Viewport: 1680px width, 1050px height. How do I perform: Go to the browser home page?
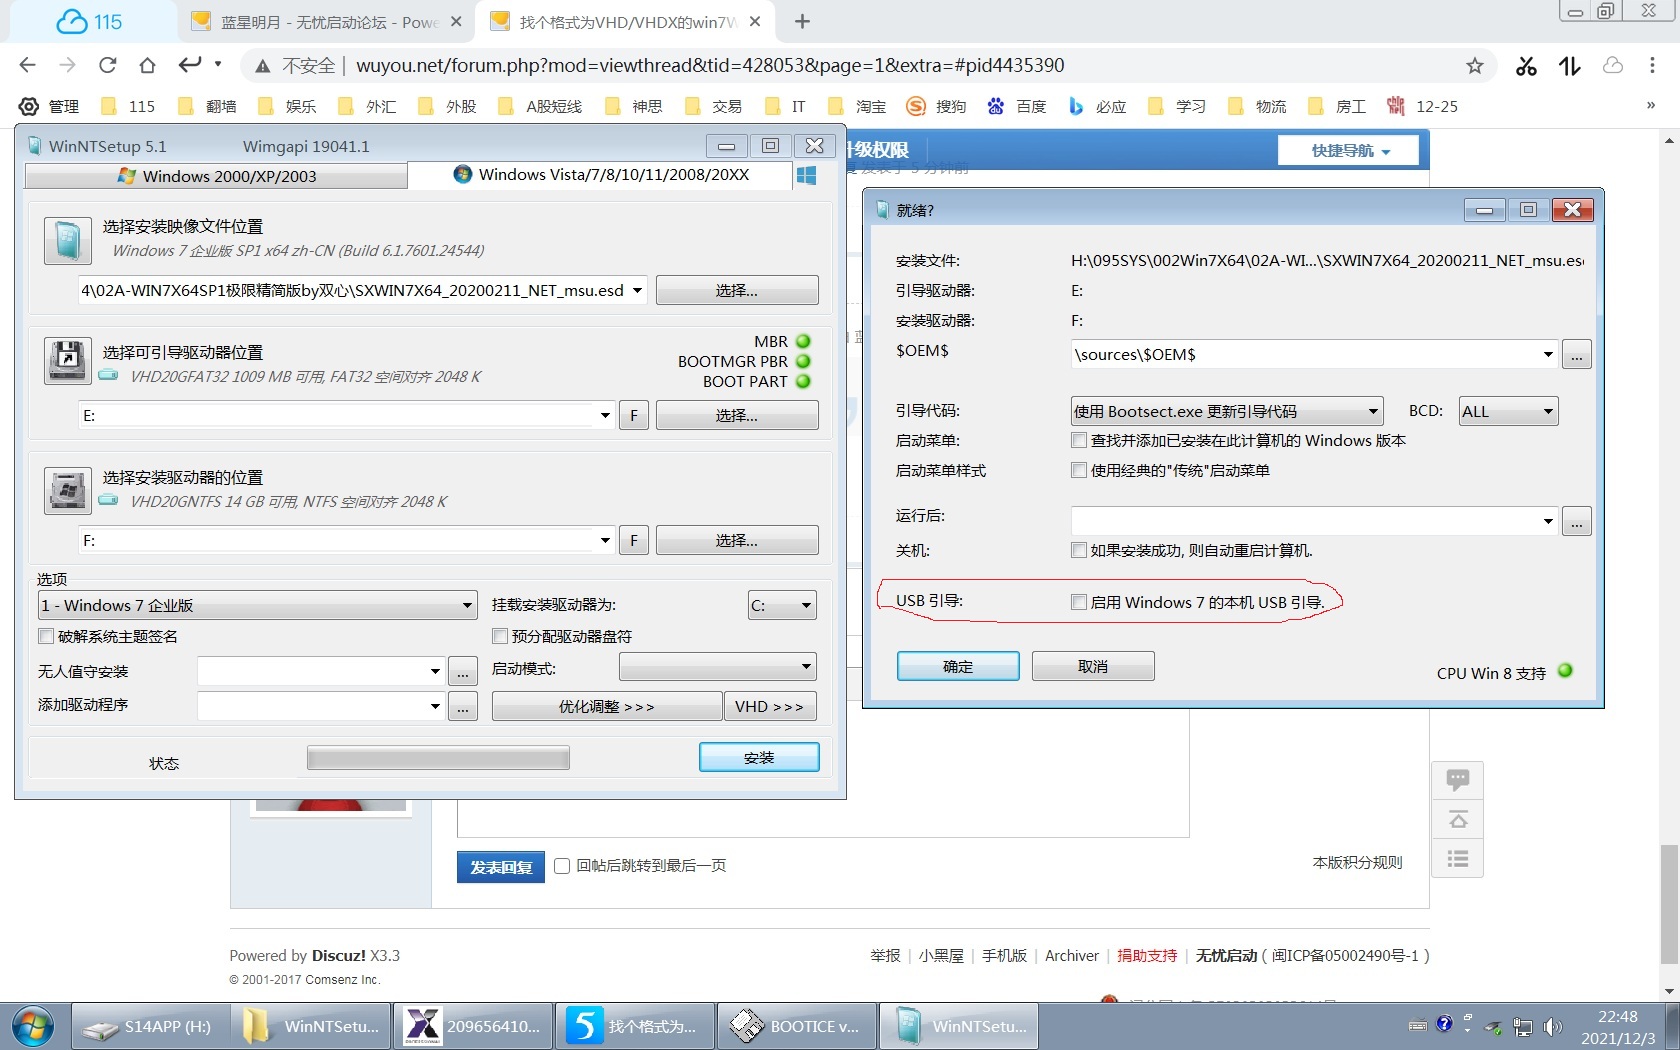click(x=147, y=65)
